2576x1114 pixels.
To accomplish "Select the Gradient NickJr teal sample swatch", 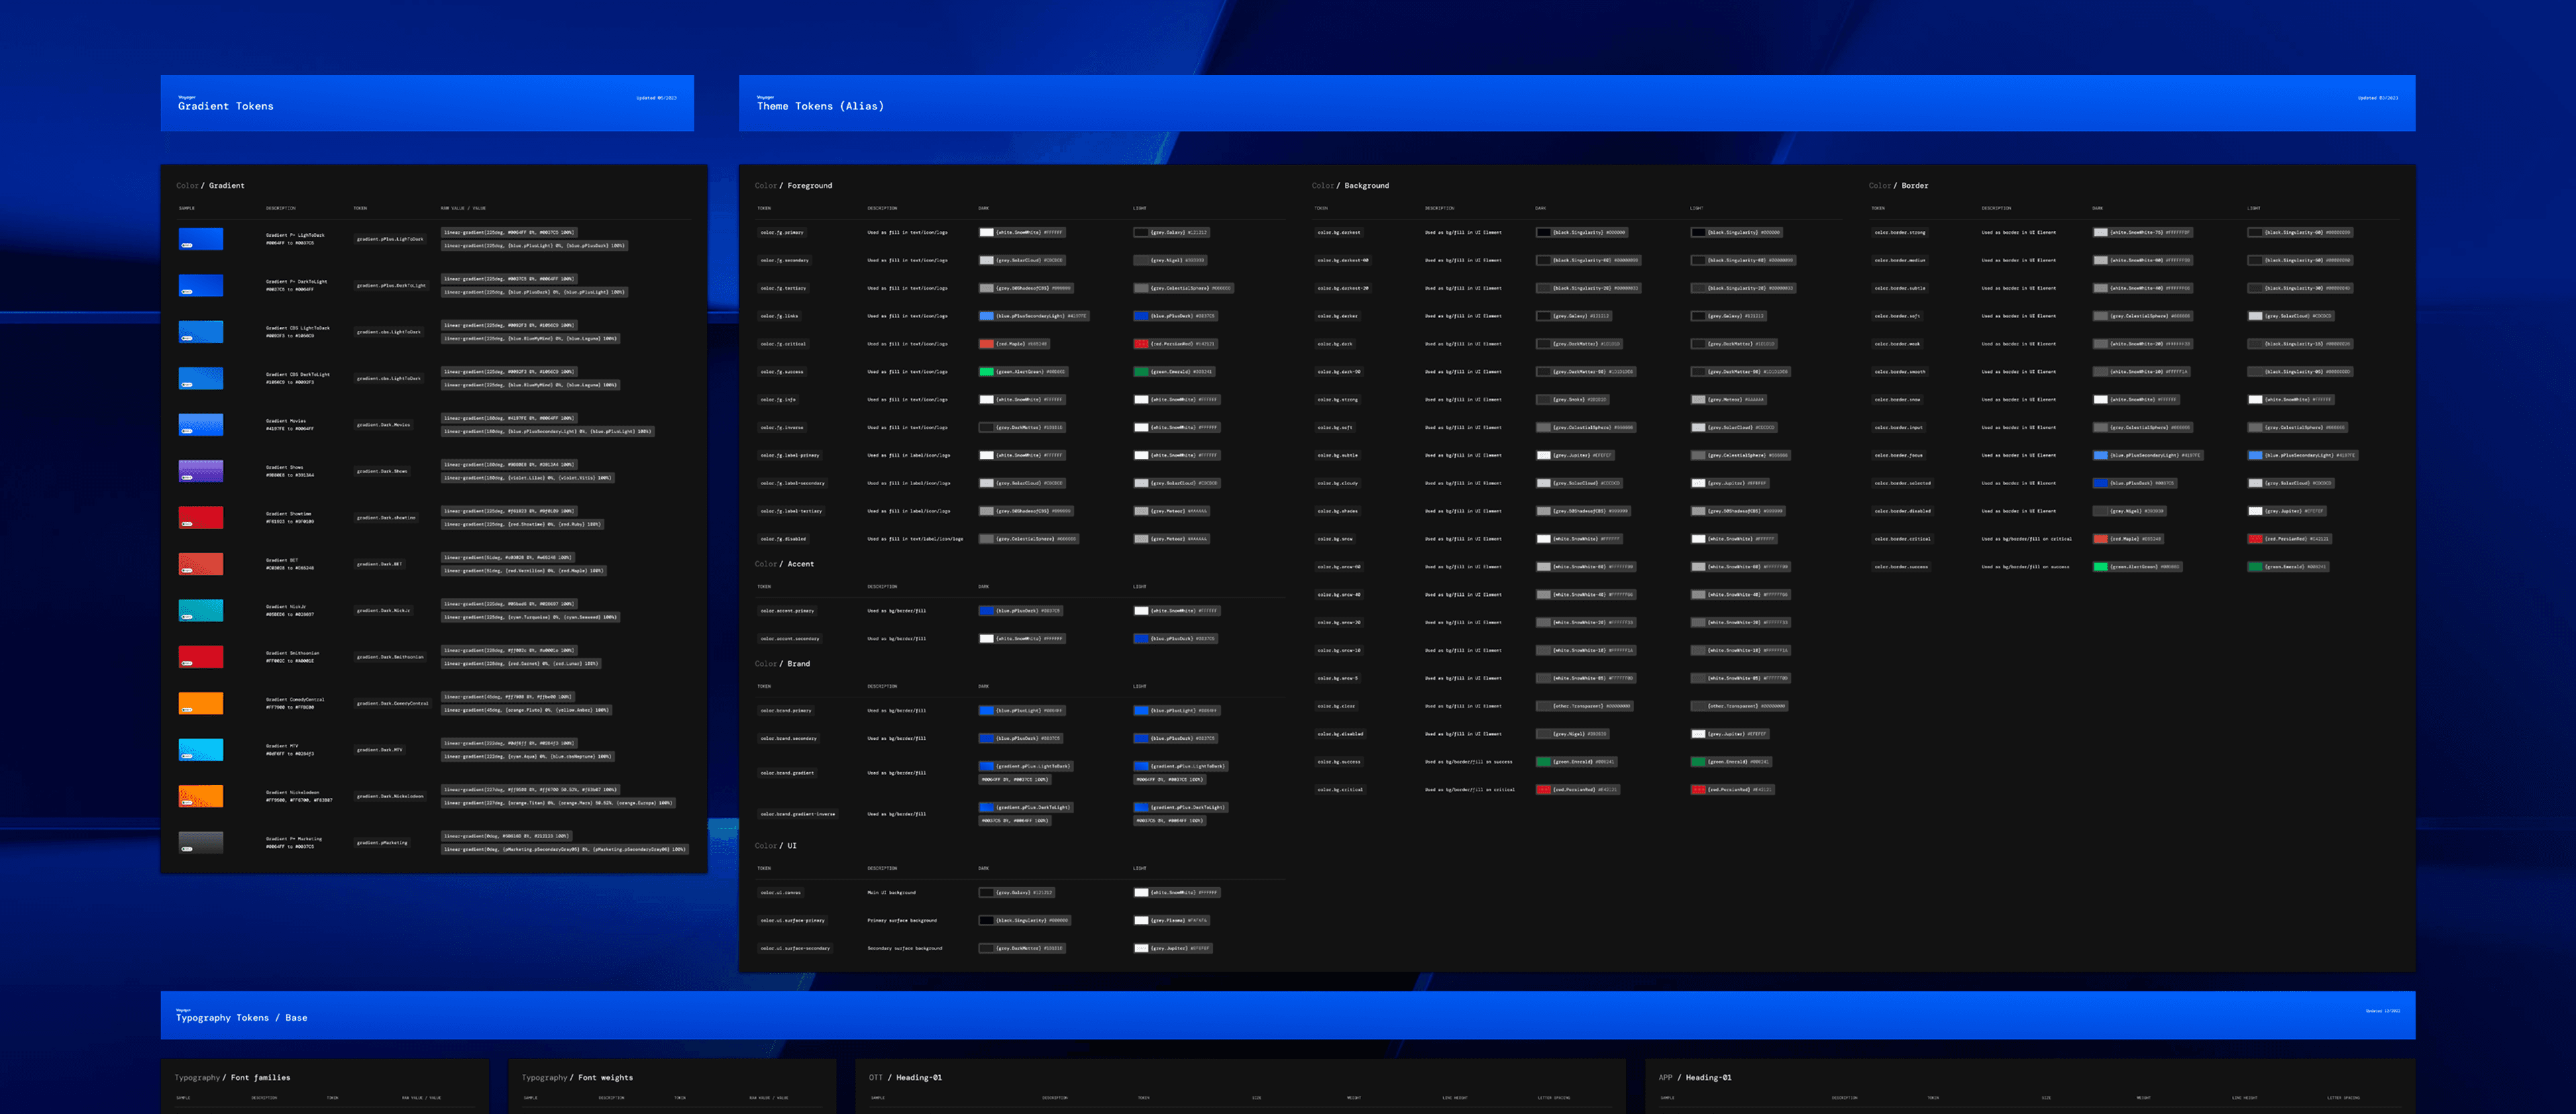I will coord(200,610).
